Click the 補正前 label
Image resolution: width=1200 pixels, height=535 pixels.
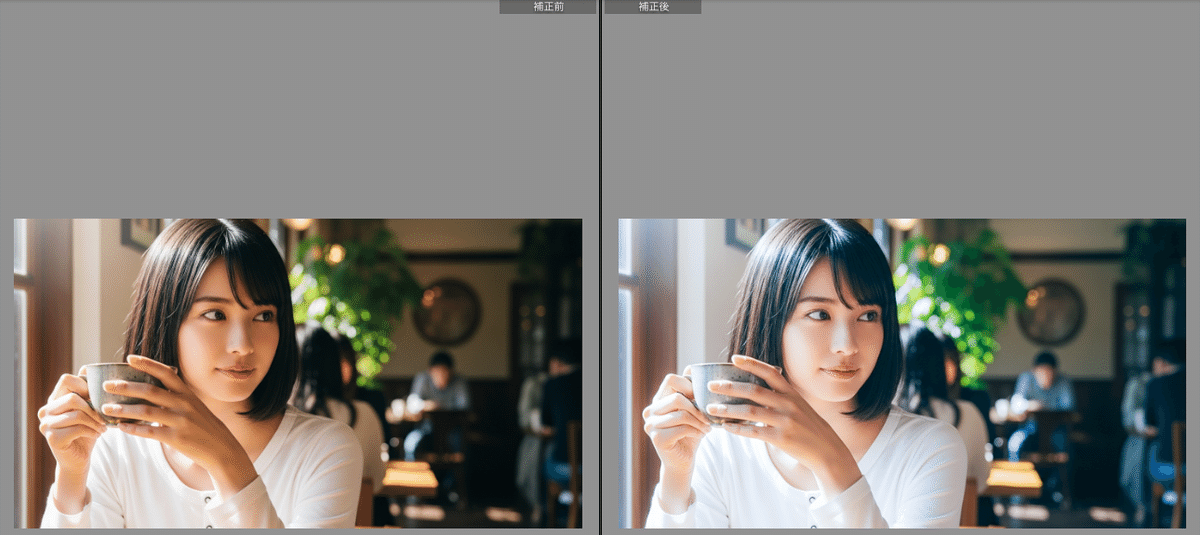547,7
